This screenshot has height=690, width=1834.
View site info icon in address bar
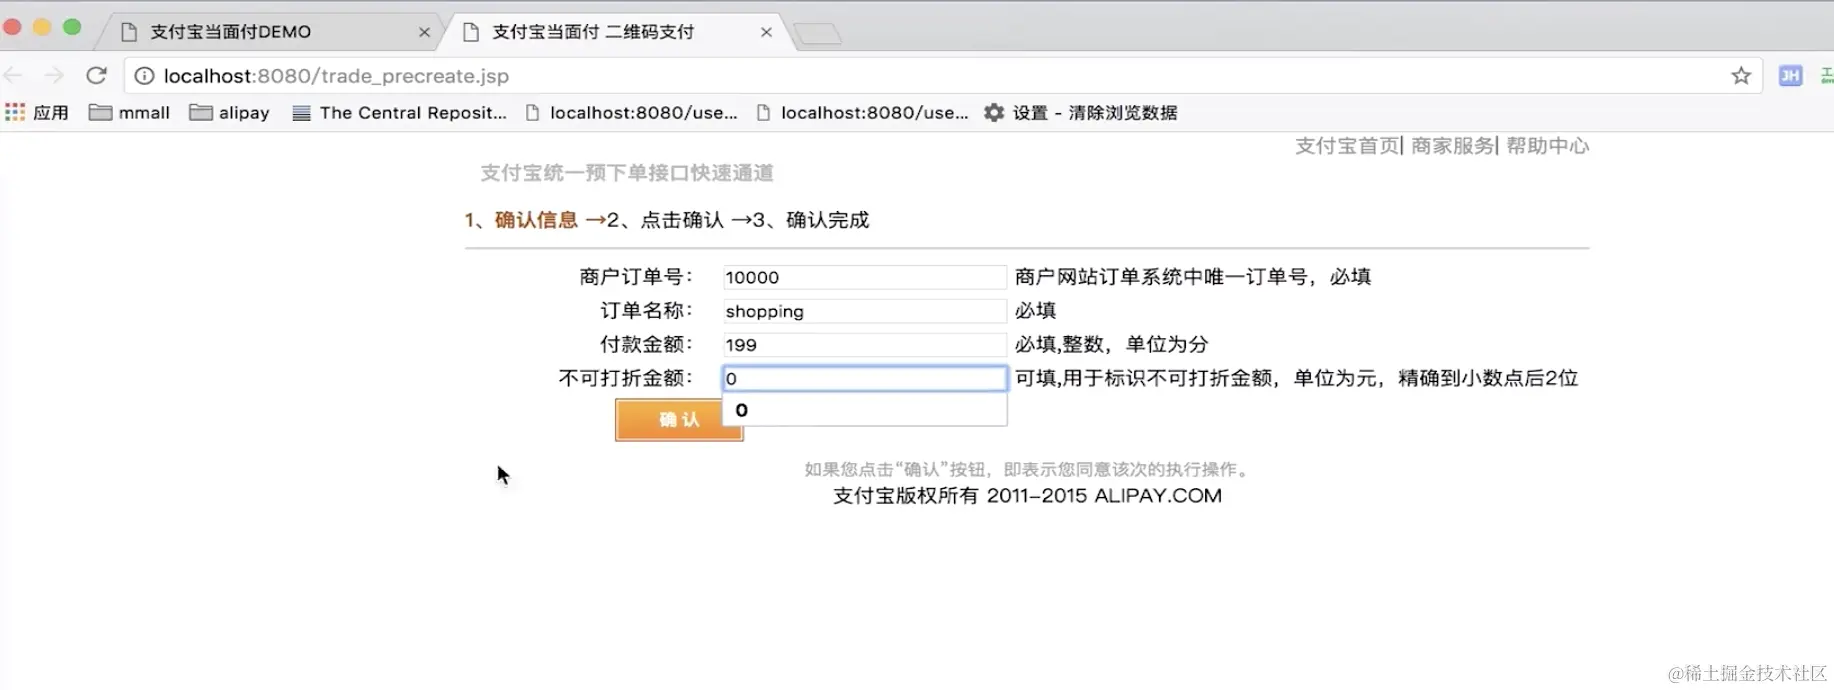(x=144, y=76)
